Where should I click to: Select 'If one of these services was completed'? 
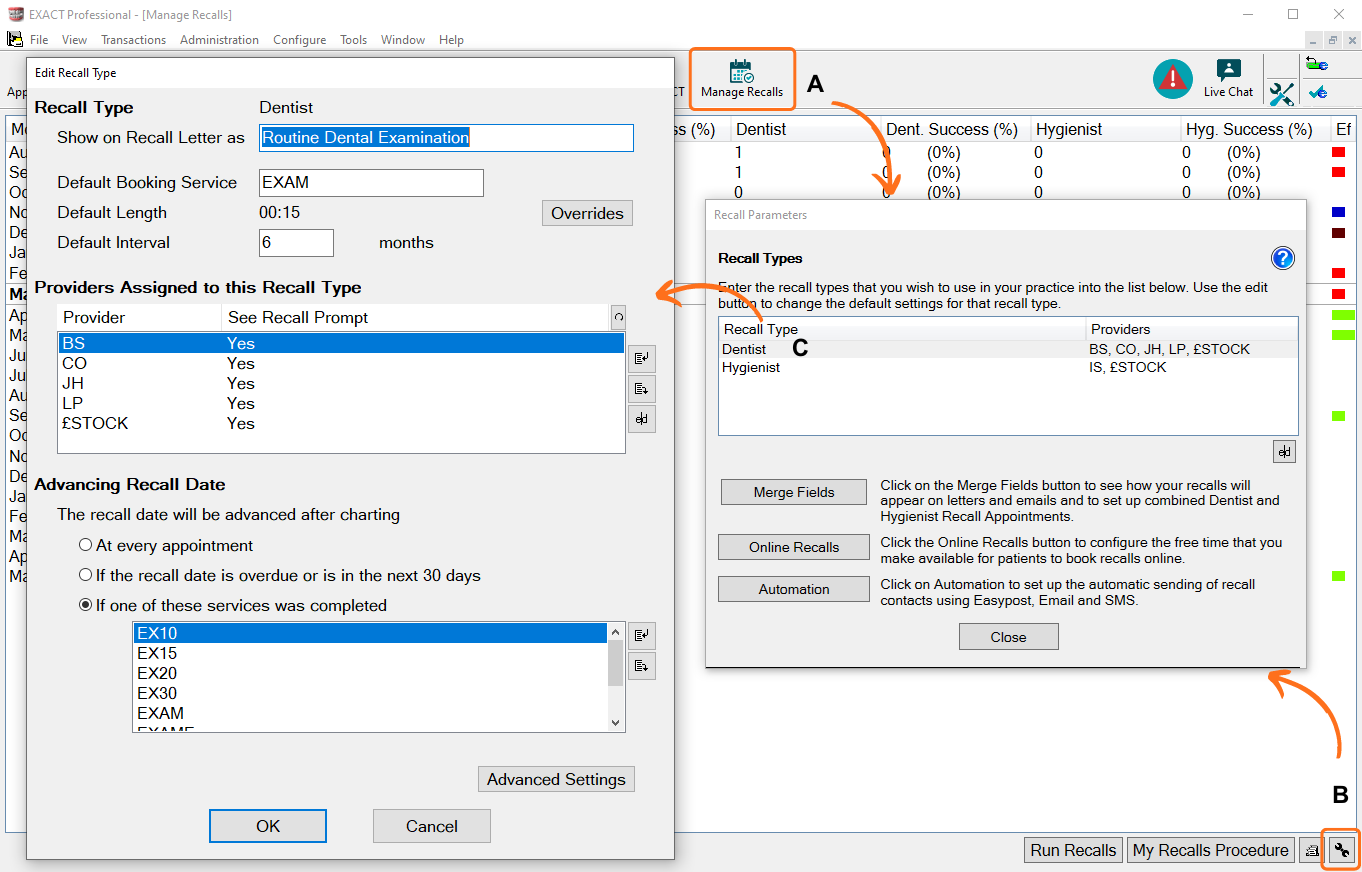pos(86,606)
